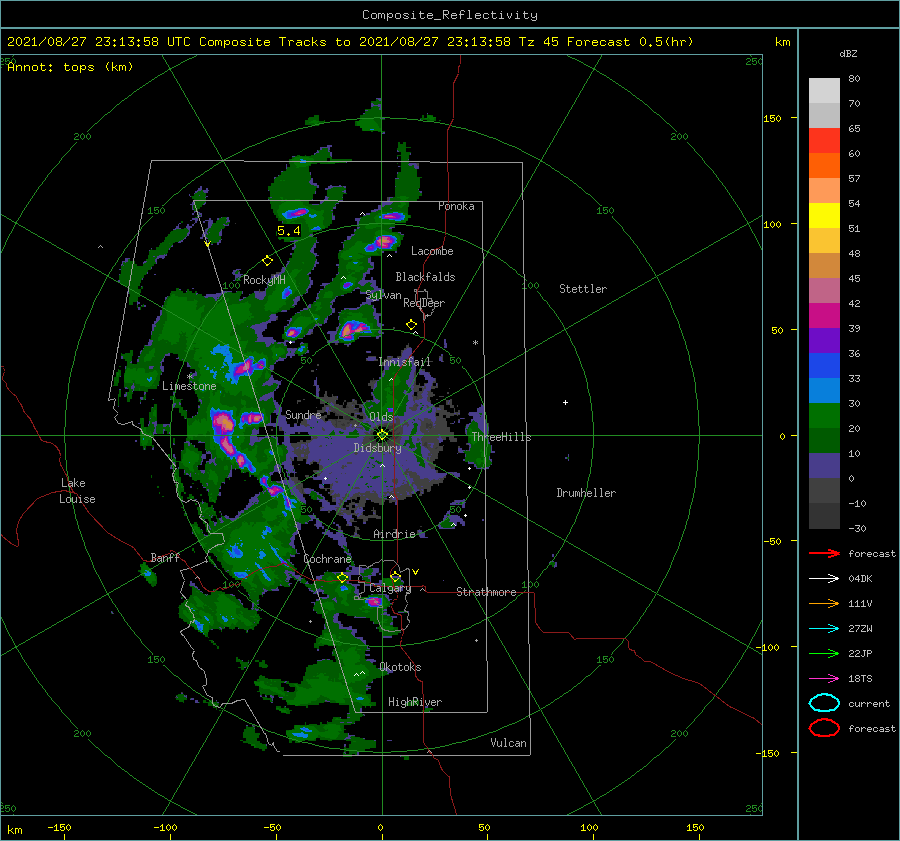Click the Okotoks town label

click(x=400, y=667)
